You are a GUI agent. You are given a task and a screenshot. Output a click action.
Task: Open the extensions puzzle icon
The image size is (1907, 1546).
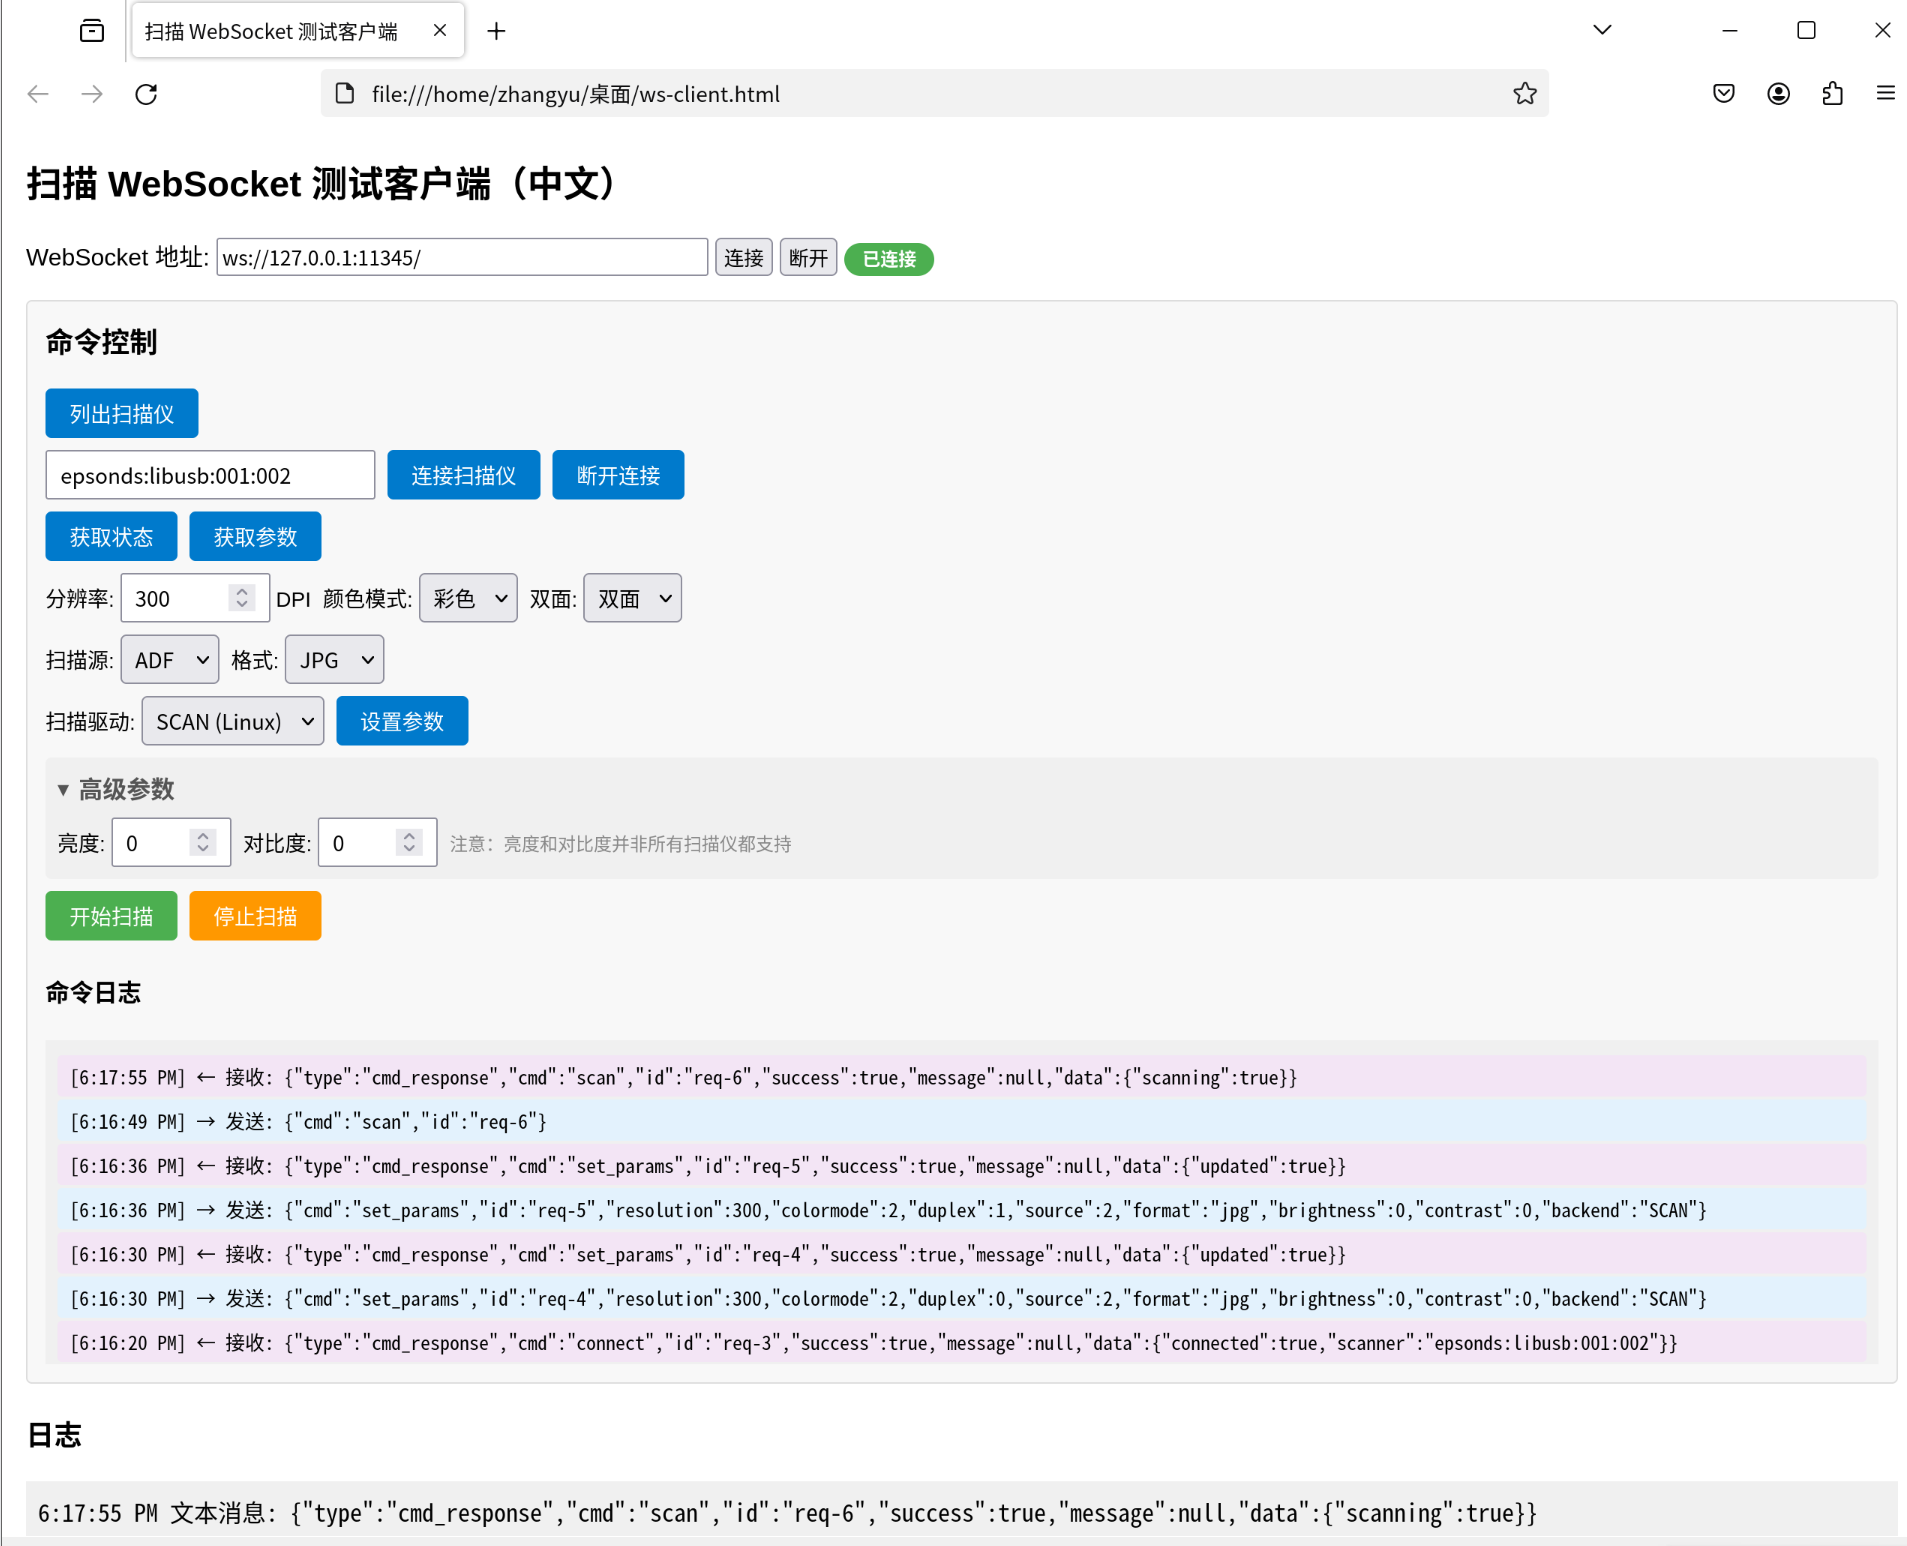[1832, 94]
